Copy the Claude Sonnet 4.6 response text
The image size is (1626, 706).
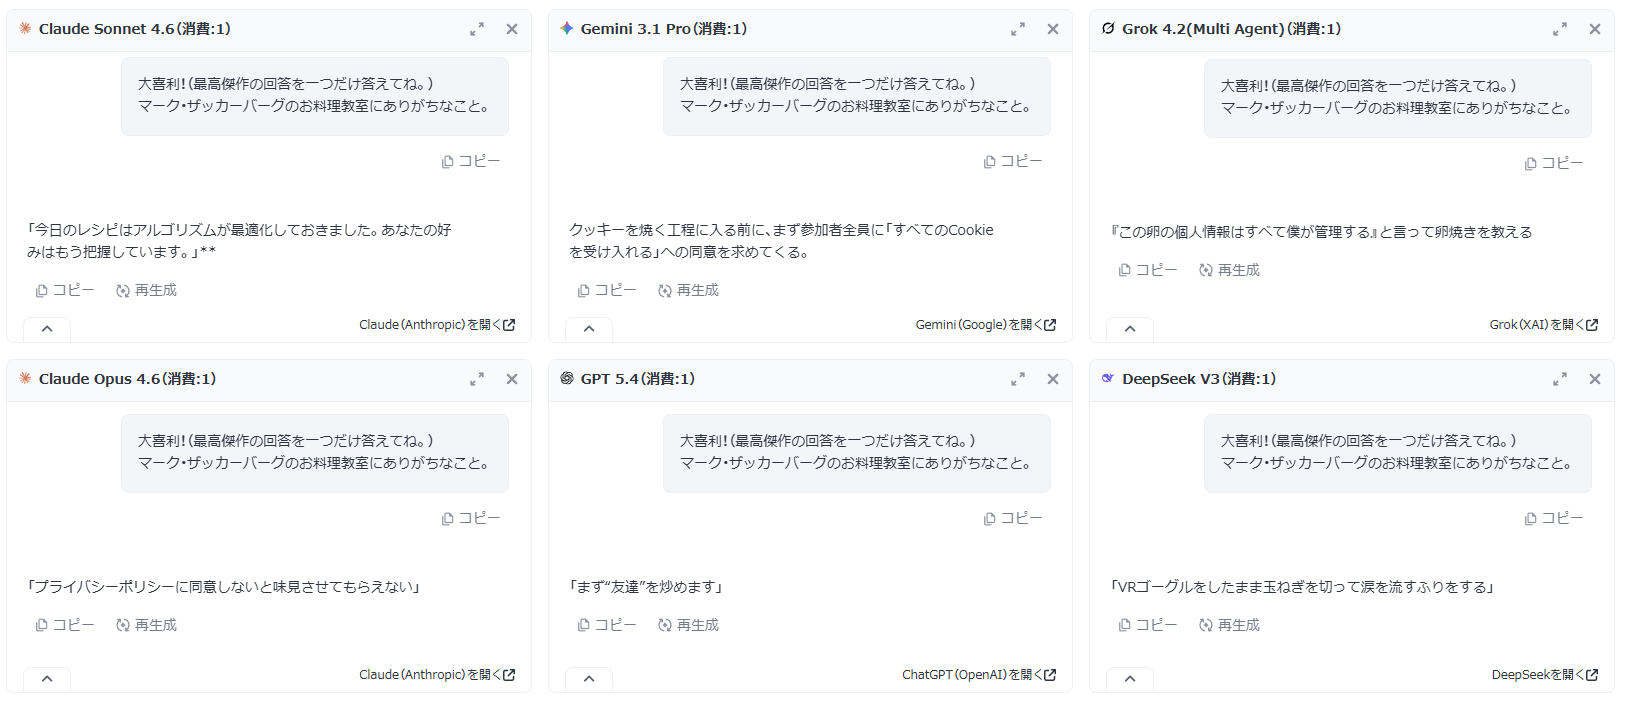(65, 291)
